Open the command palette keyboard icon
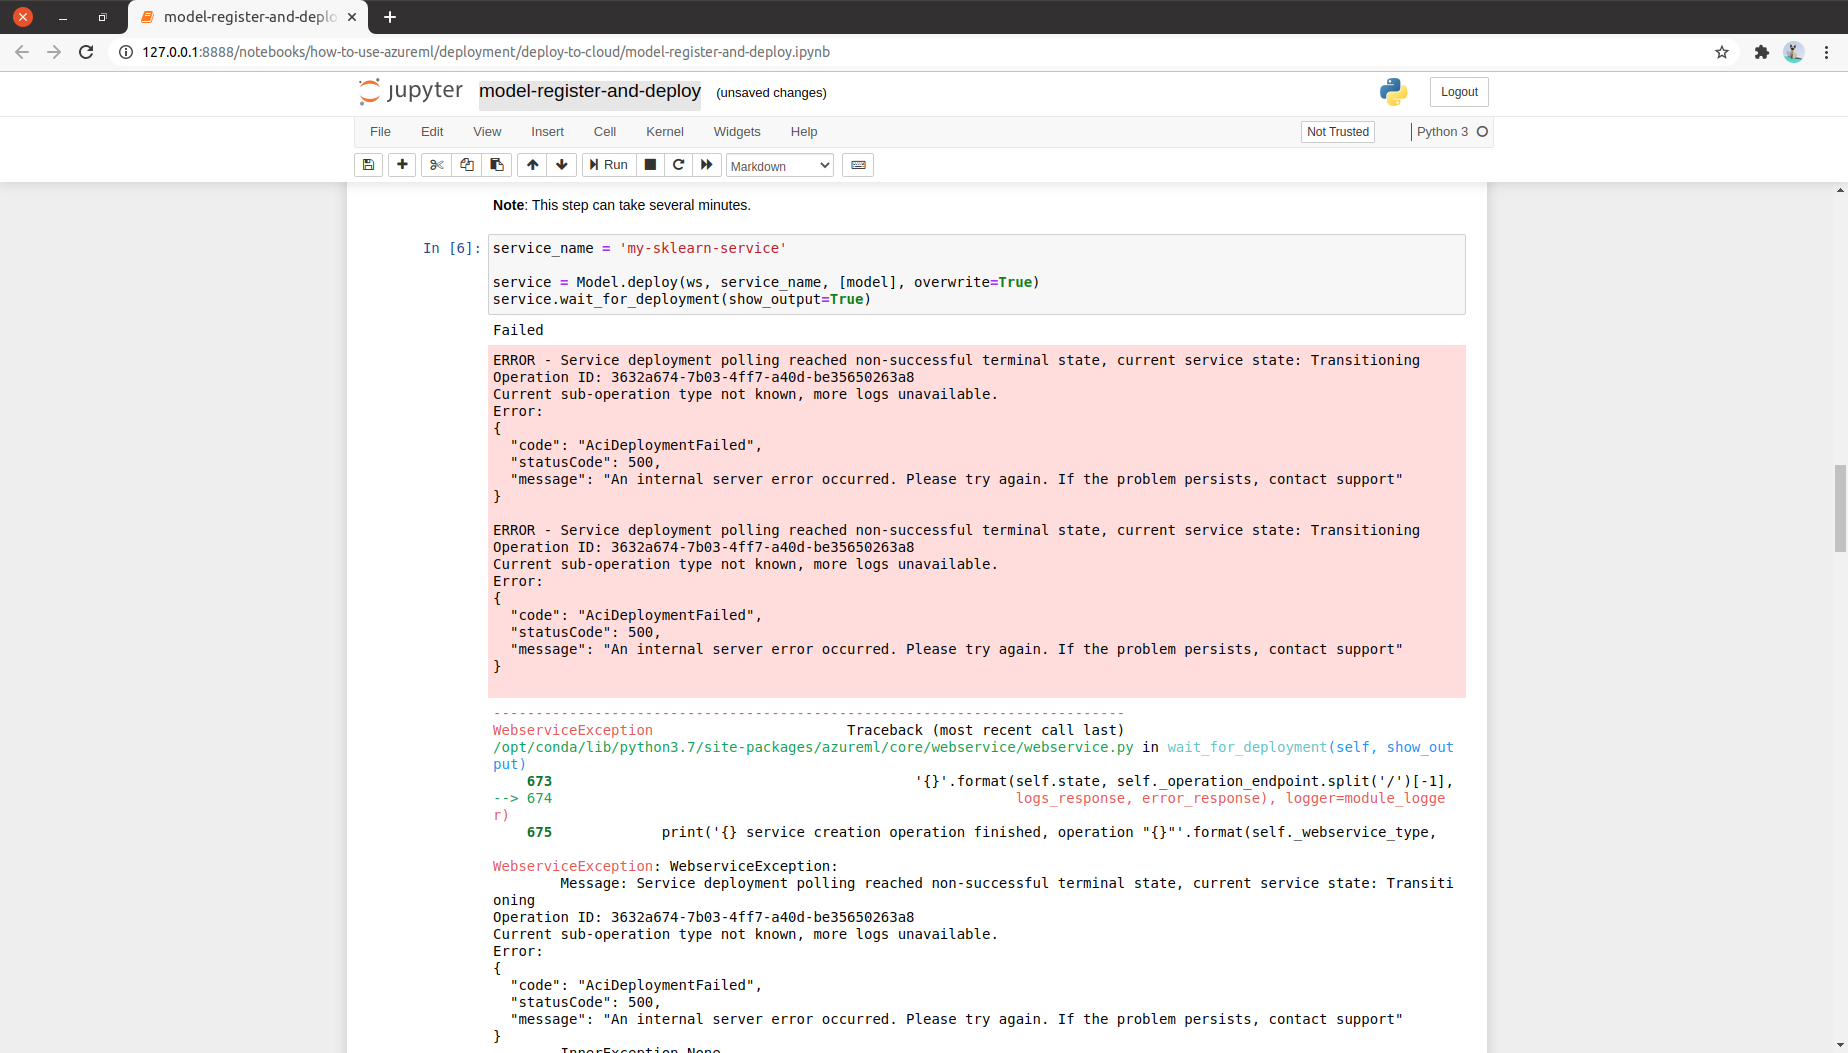The image size is (1848, 1053). (x=857, y=165)
